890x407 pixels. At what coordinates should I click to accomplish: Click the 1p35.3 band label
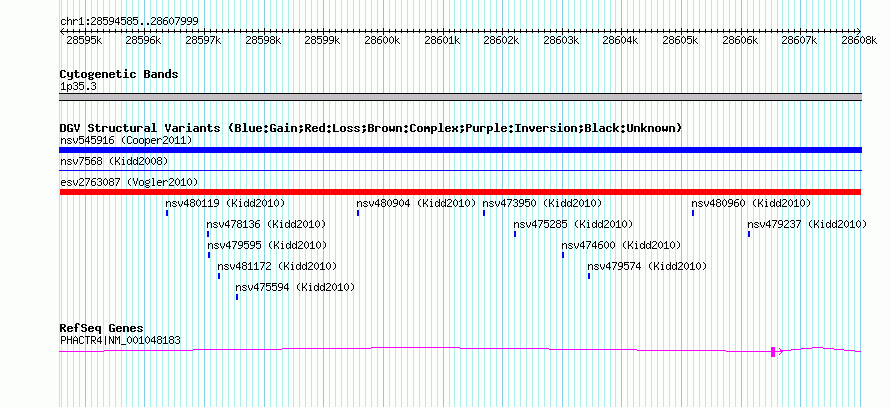pos(78,87)
